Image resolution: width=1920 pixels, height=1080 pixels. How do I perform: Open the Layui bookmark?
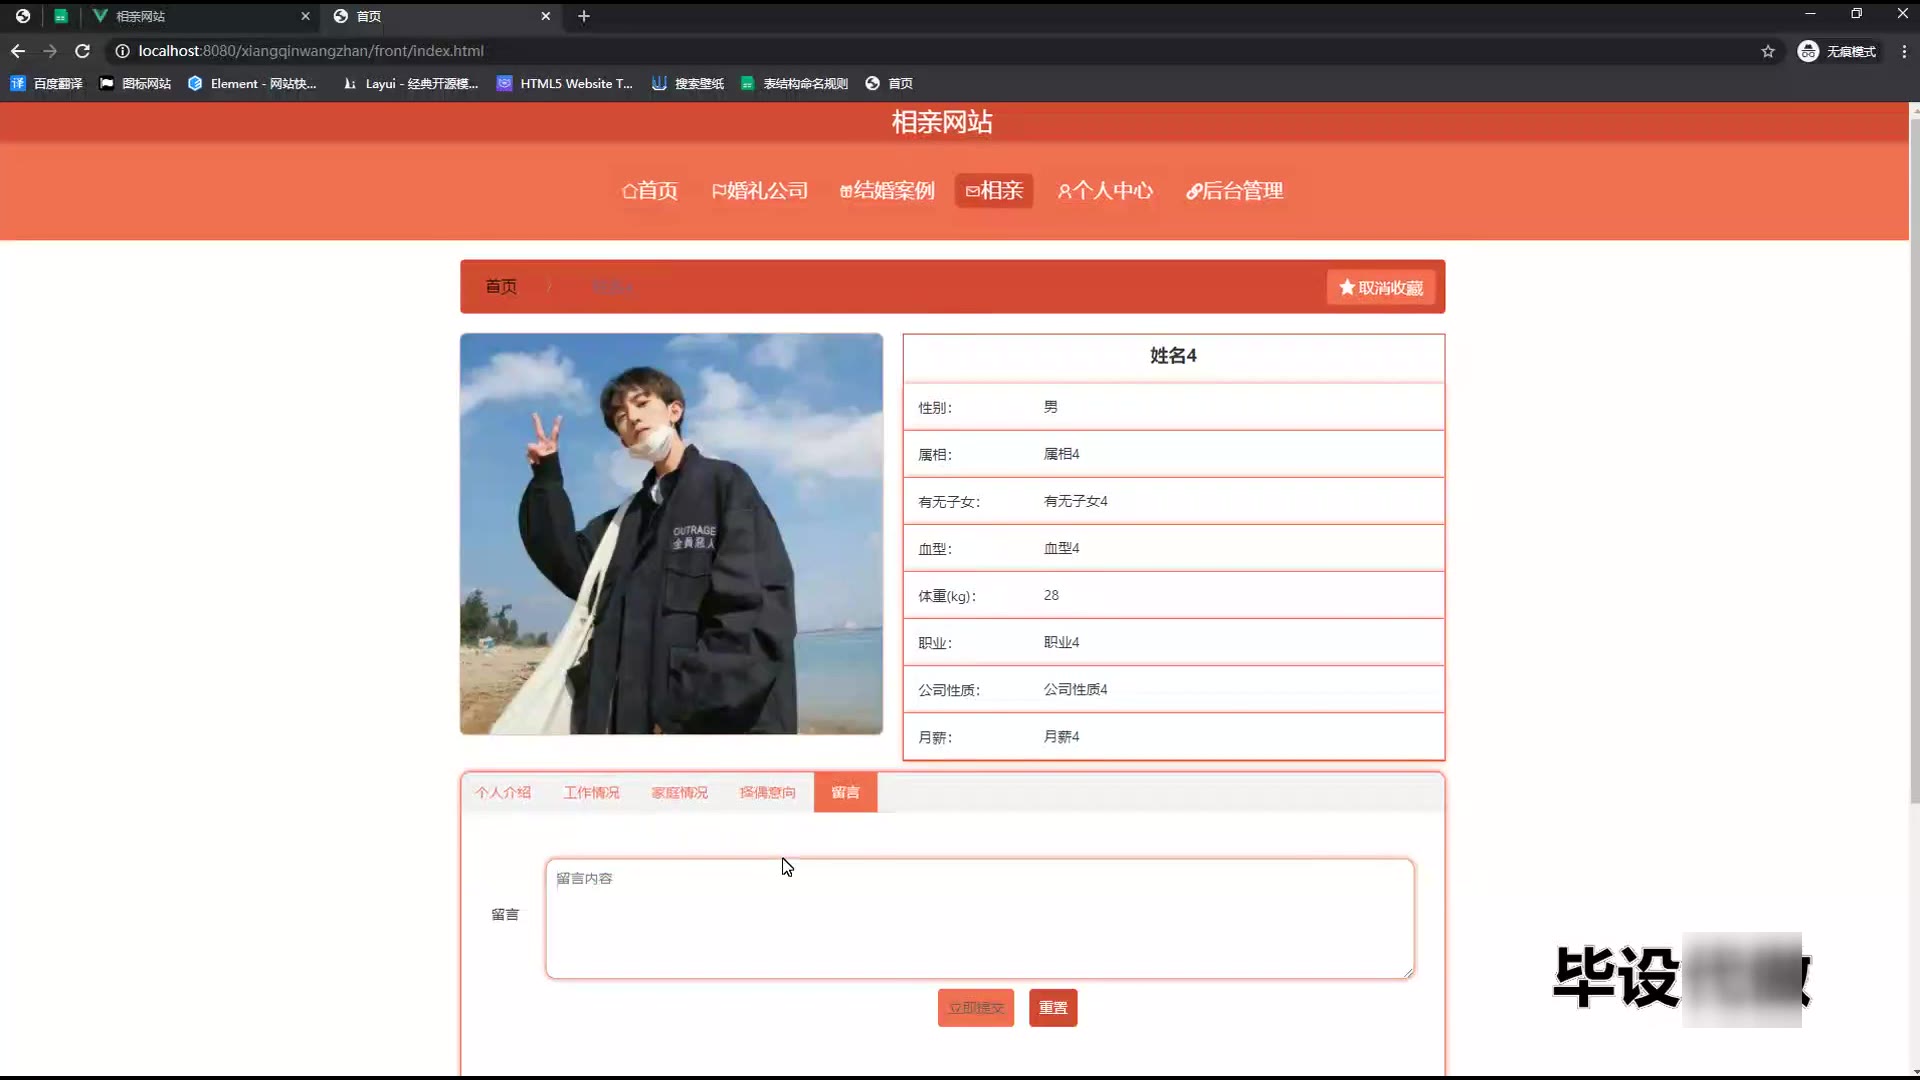[x=410, y=84]
